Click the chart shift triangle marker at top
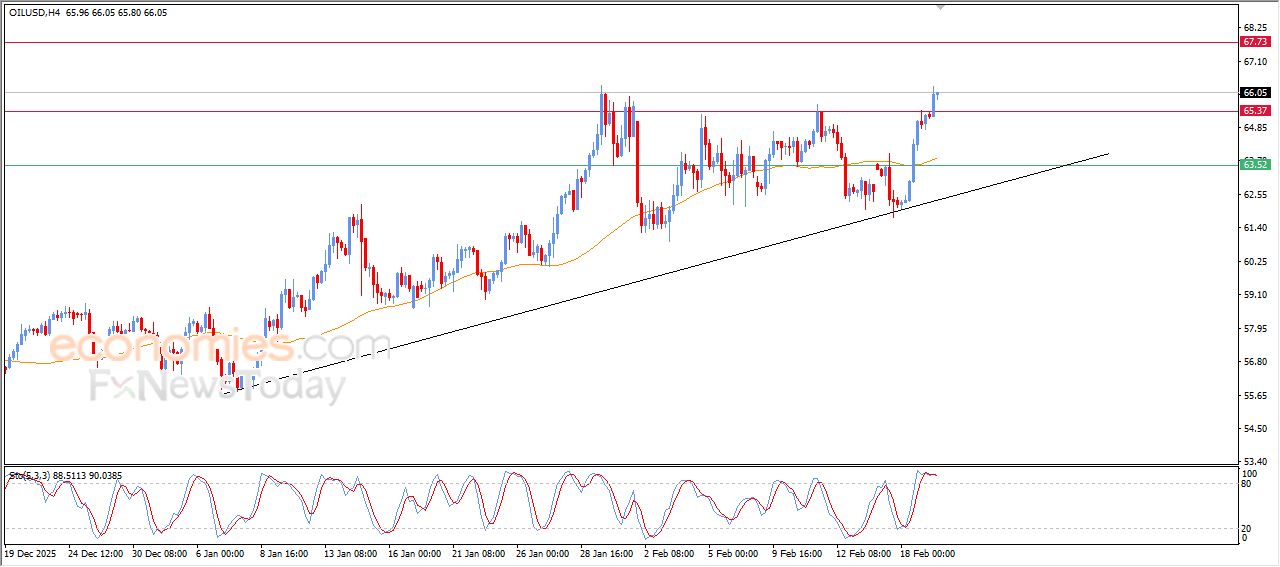The height and width of the screenshot is (567, 1280). 941,6
